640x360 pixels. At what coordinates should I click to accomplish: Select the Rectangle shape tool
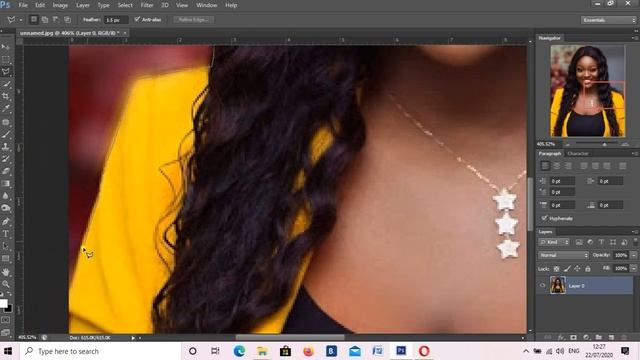(x=6, y=258)
